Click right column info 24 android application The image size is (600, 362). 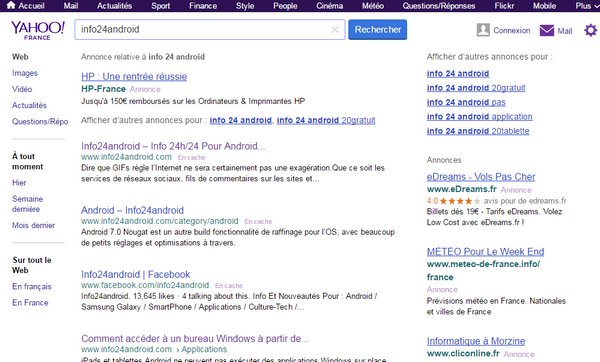pos(479,116)
